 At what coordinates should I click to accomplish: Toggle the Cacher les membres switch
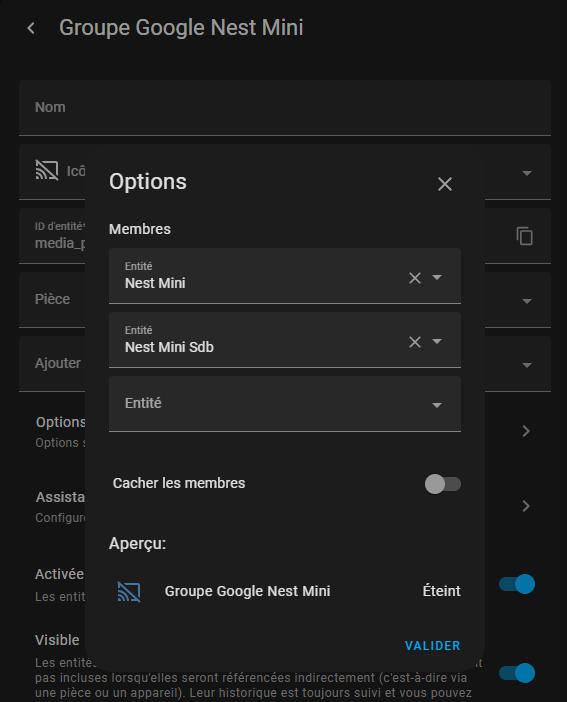[x=442, y=484]
